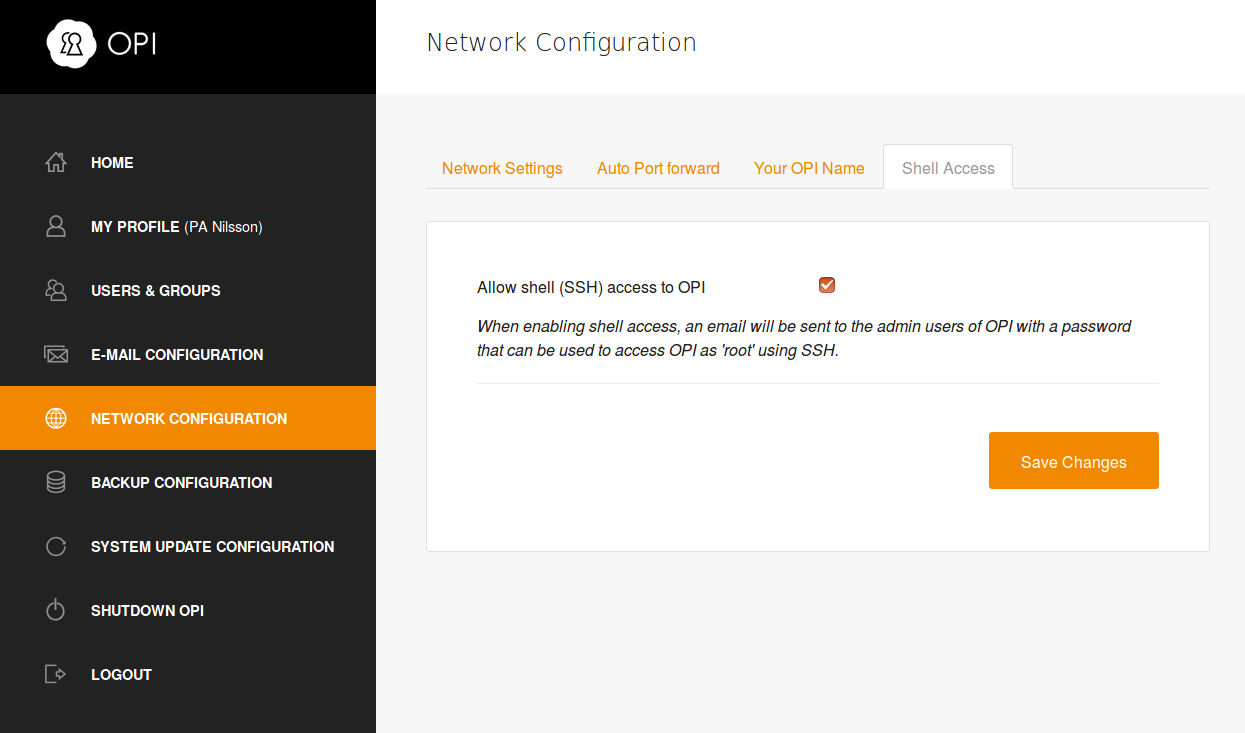Click the Network Configuration globe icon
This screenshot has height=733, width=1245.
tap(56, 418)
